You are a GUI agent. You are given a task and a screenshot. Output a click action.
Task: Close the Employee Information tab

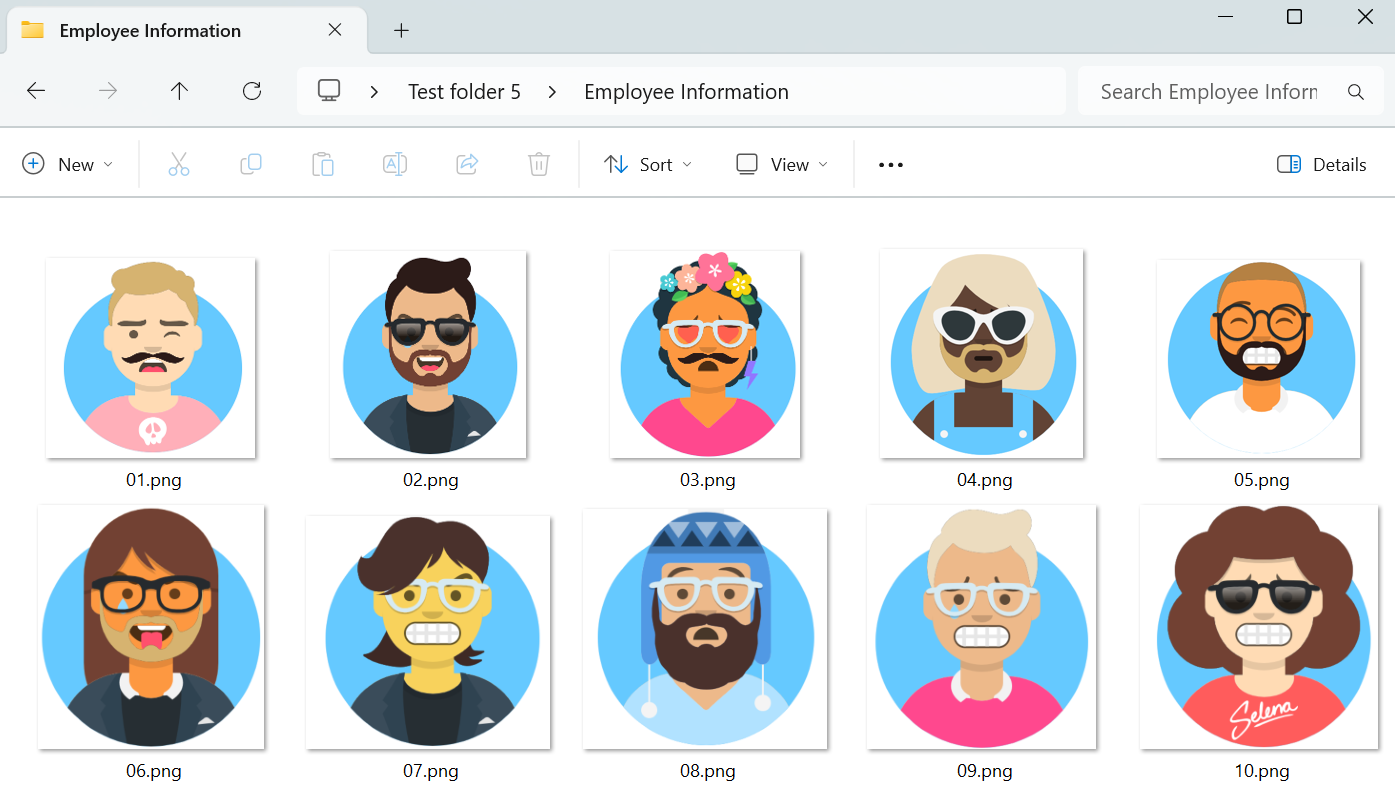click(x=335, y=30)
